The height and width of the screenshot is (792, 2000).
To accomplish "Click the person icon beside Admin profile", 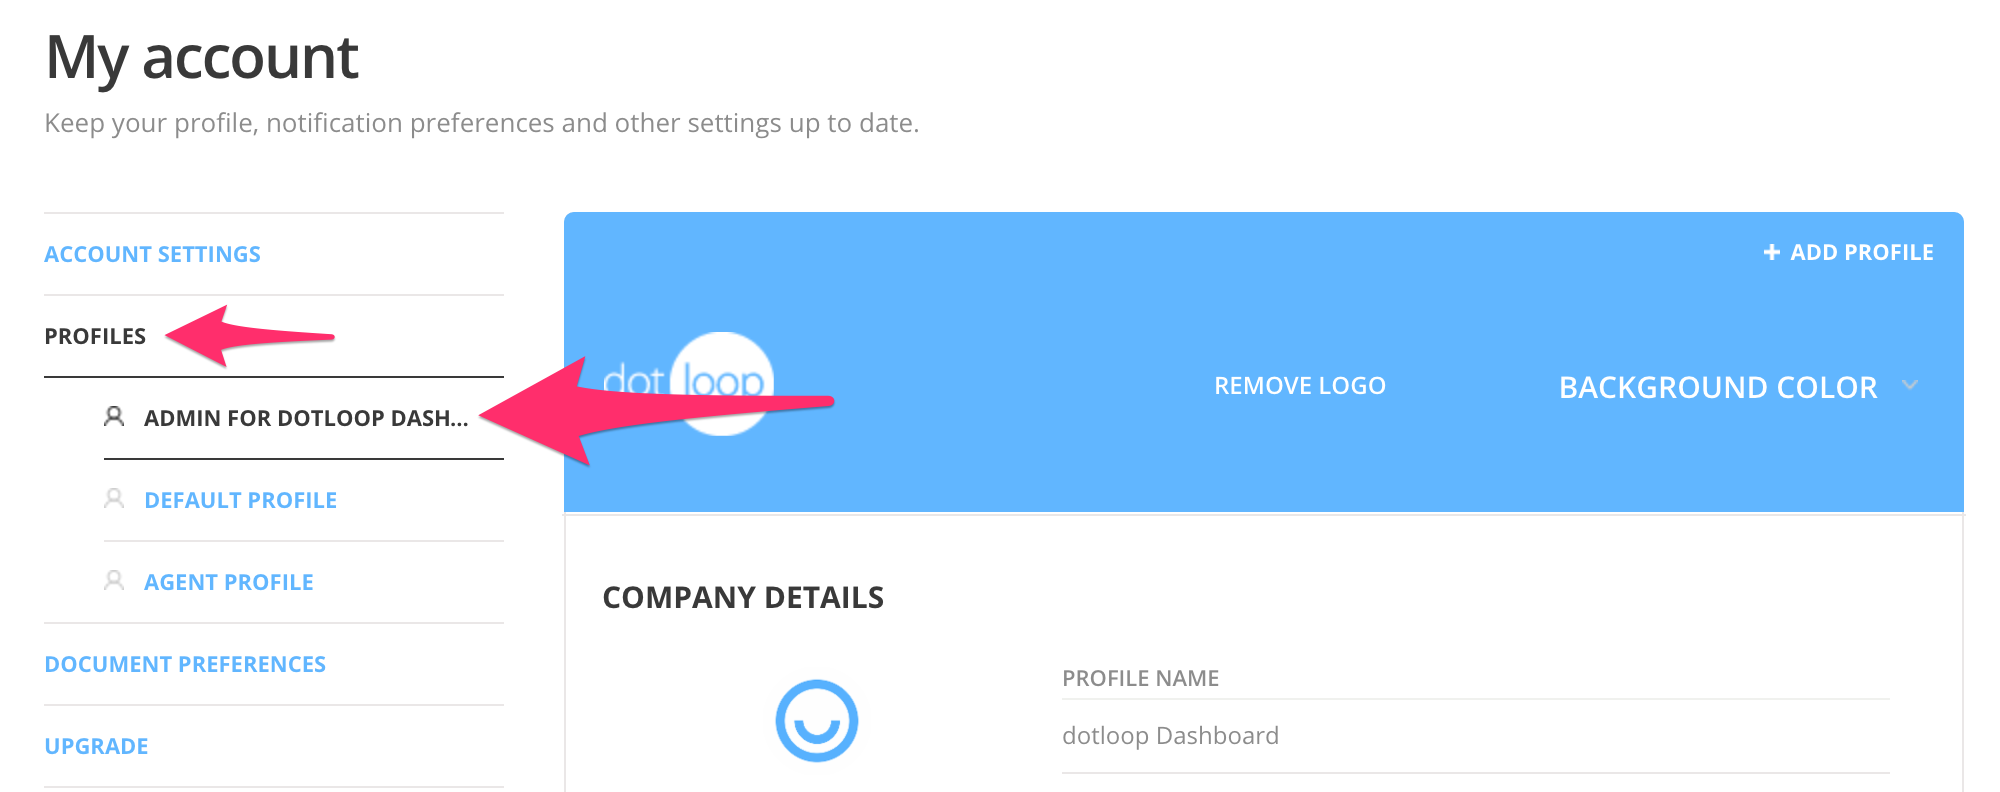I will point(113,417).
